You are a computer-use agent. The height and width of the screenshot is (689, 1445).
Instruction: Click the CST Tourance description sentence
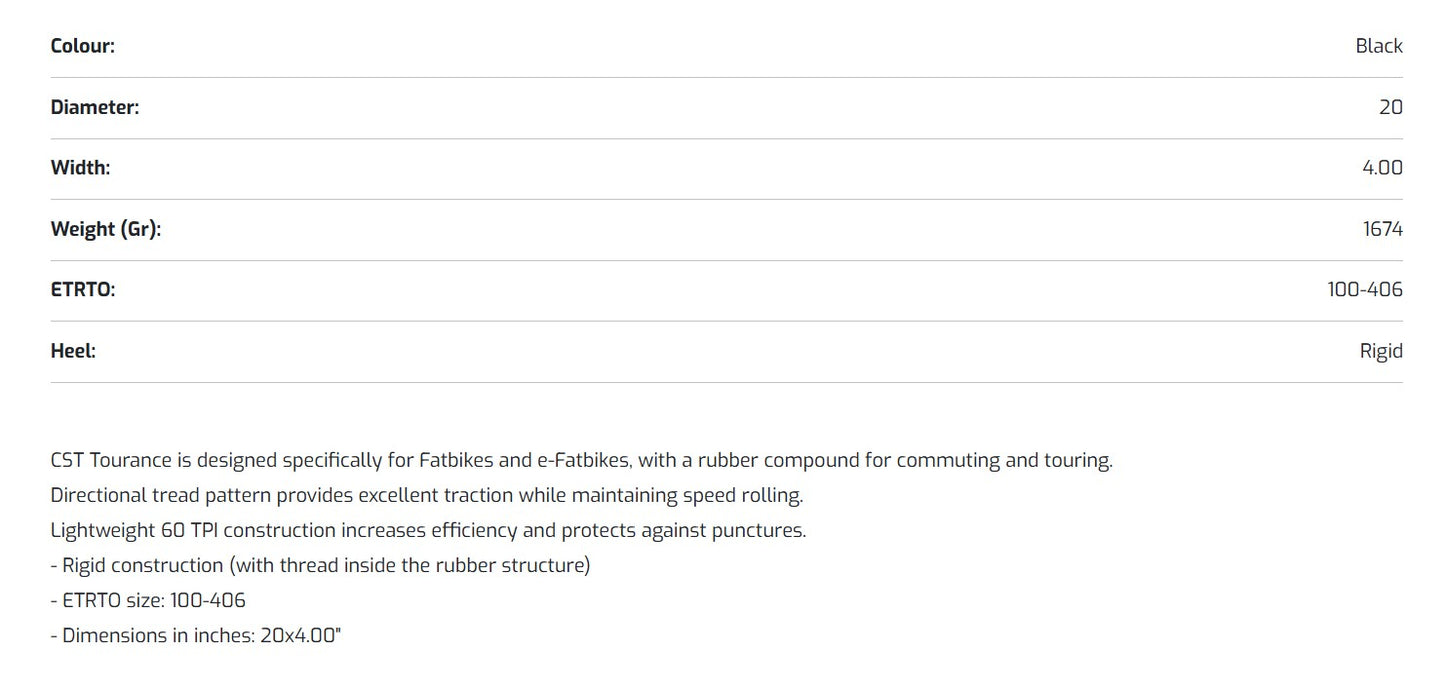tap(581, 461)
